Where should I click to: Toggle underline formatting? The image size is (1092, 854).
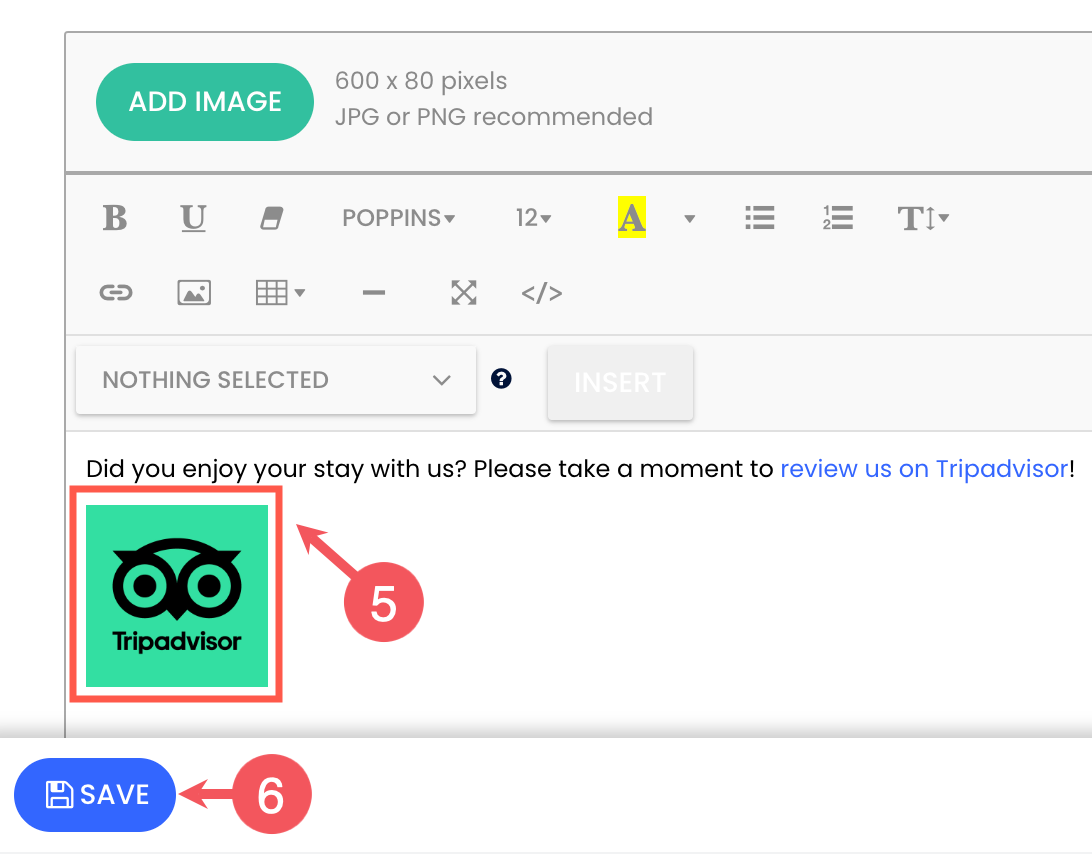[193, 218]
